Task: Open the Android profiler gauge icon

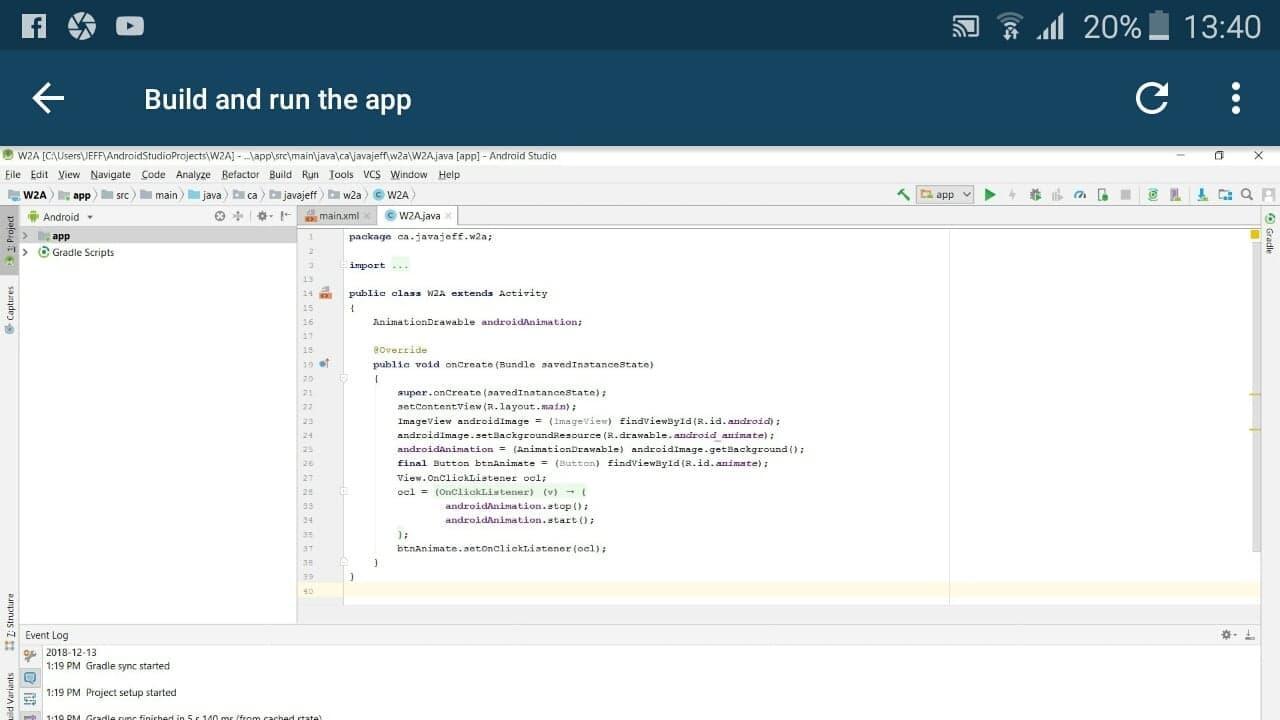Action: [1080, 195]
